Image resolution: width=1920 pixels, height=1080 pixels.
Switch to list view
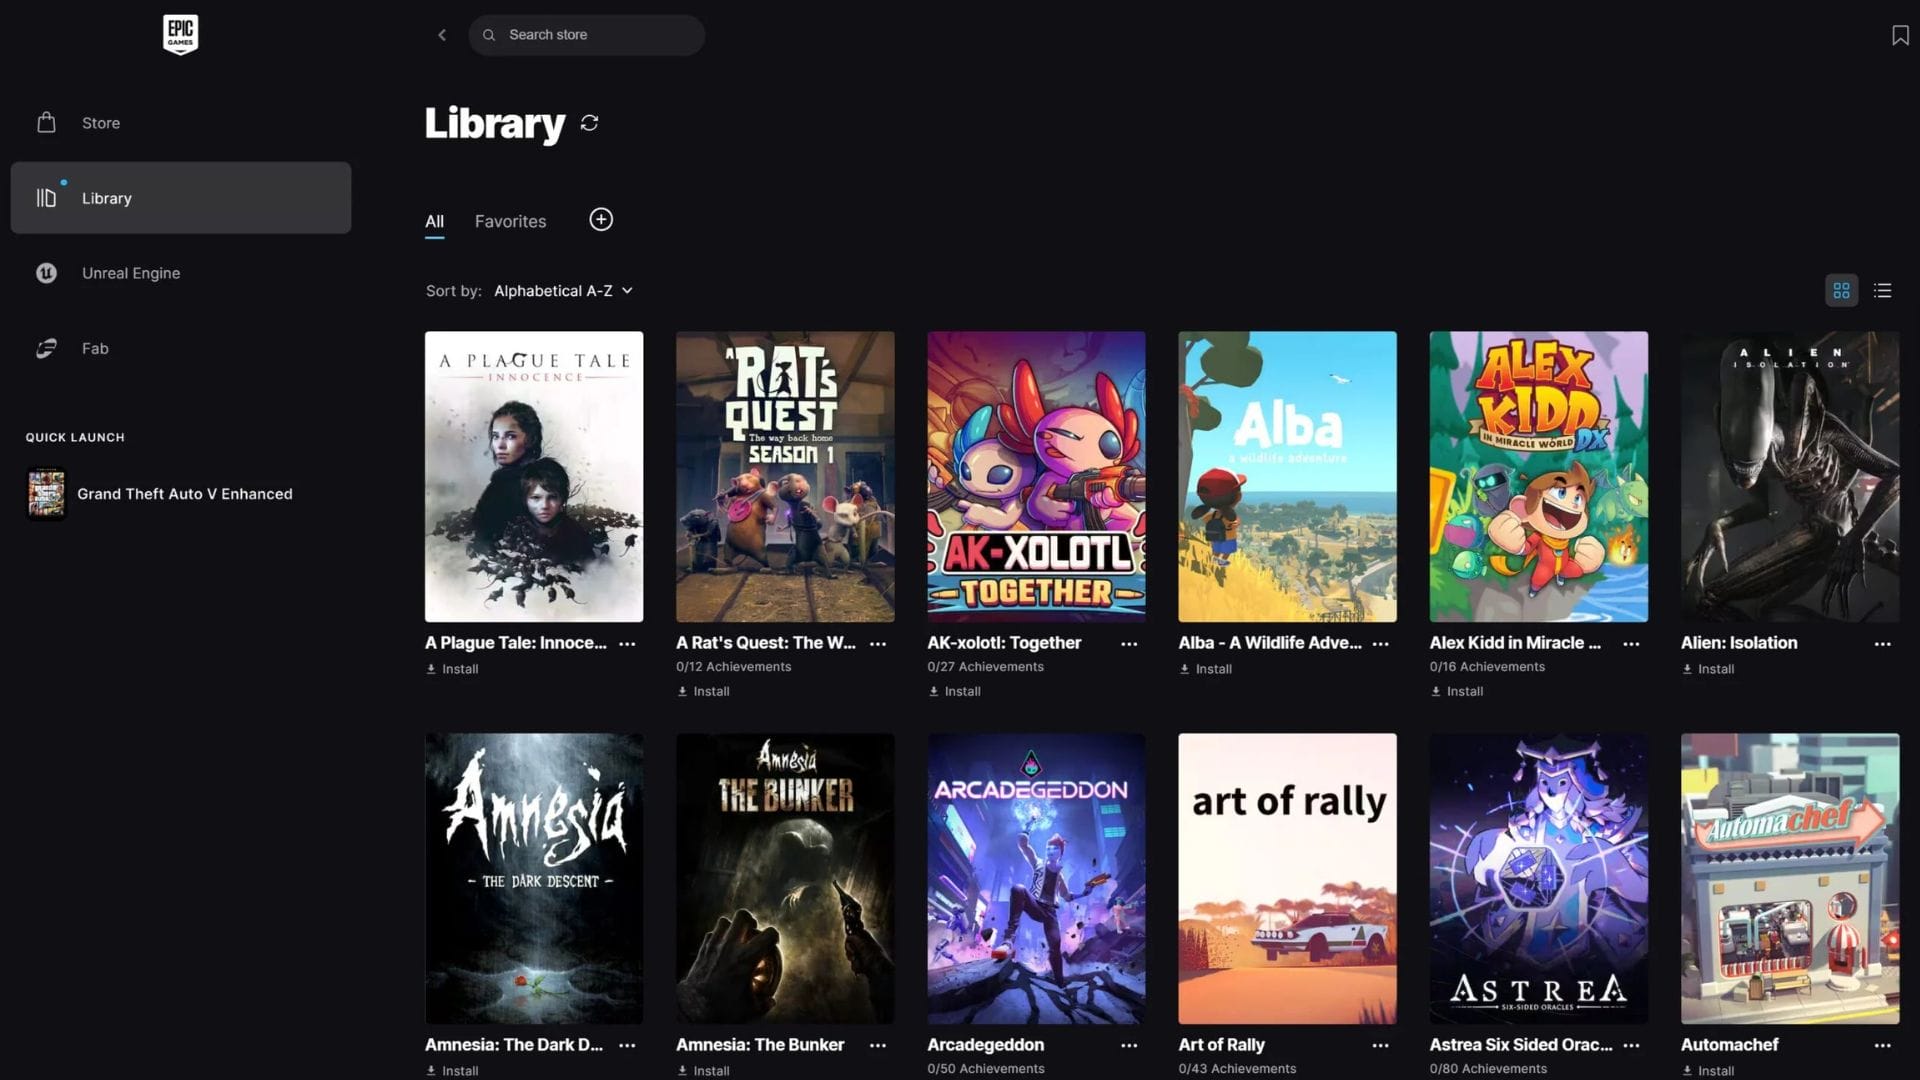click(x=1883, y=291)
